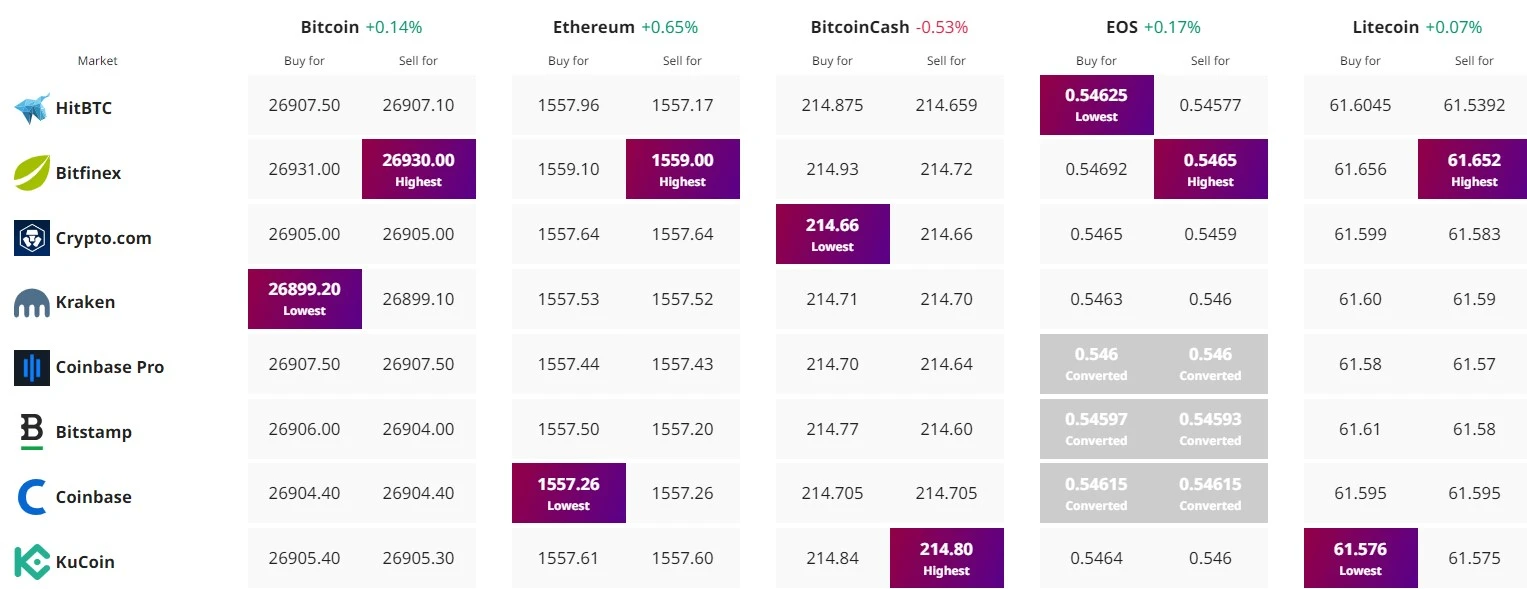Select Coinbase lowest Ethereum buy price 1557.26
1527x589 pixels.
click(568, 493)
